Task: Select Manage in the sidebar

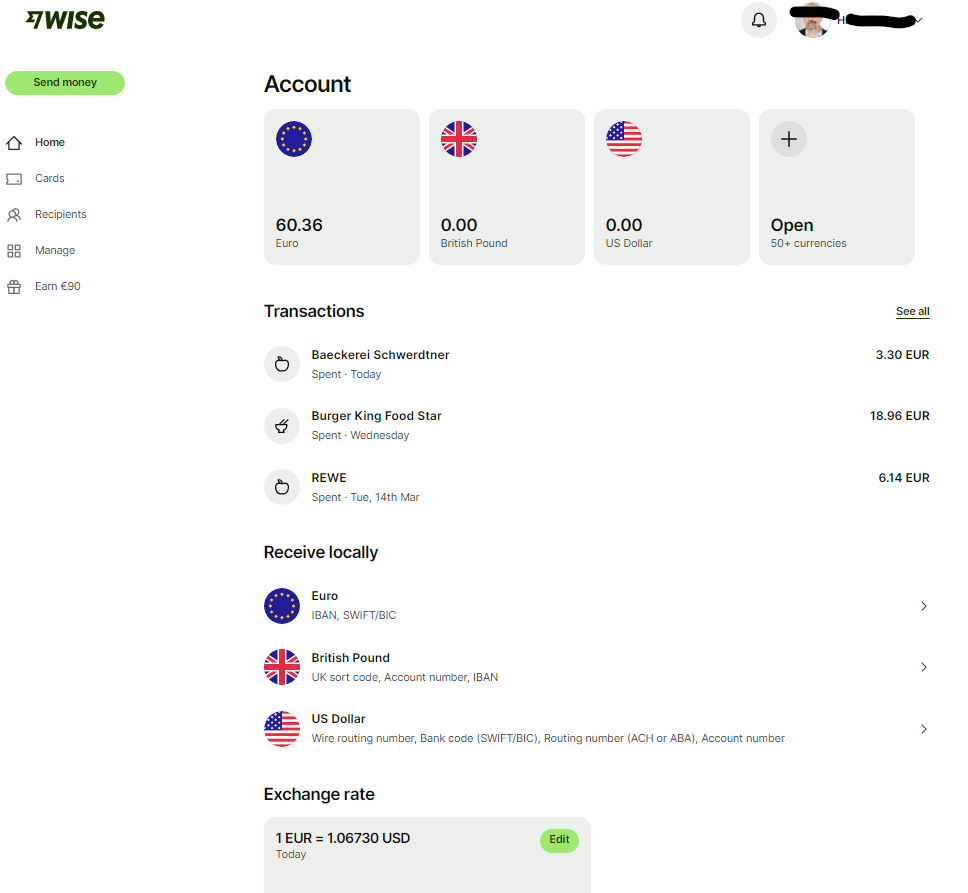Action: [54, 250]
